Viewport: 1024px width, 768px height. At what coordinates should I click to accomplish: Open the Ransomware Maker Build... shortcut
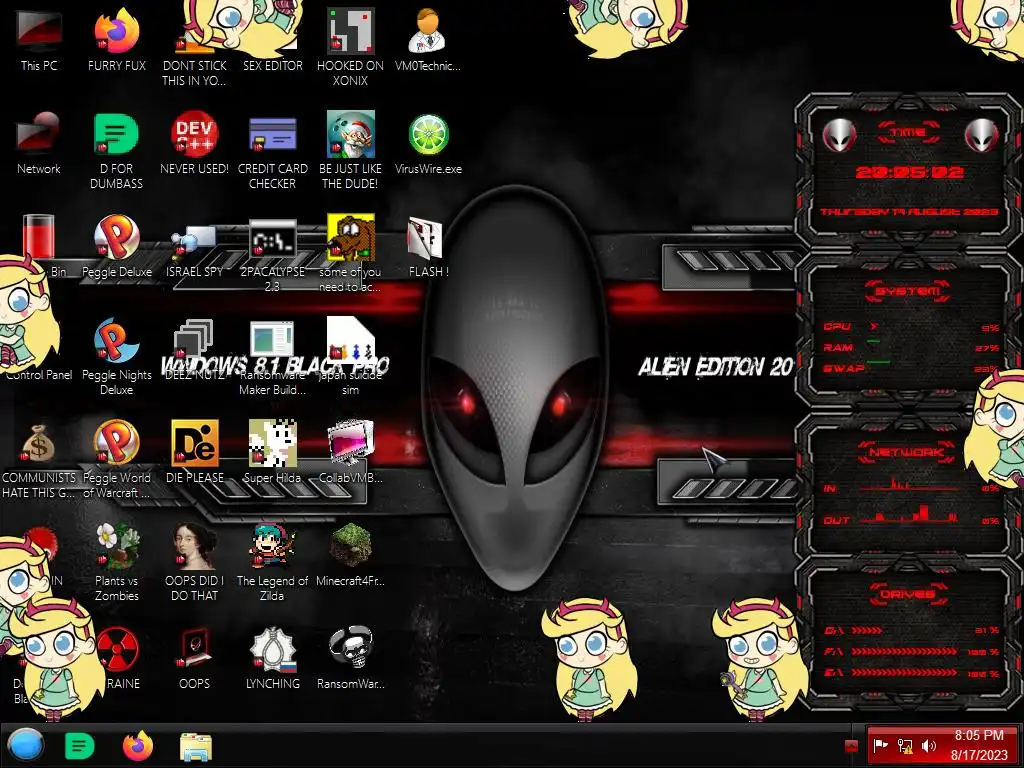click(272, 357)
